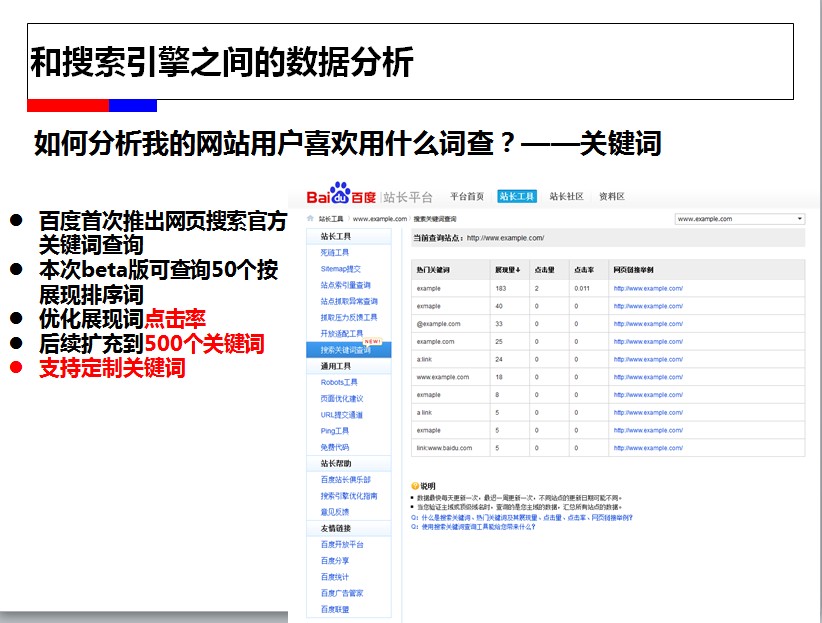The height and width of the screenshot is (623, 822).
Task: Go to the 资料区 tab
Action: (x=612, y=196)
